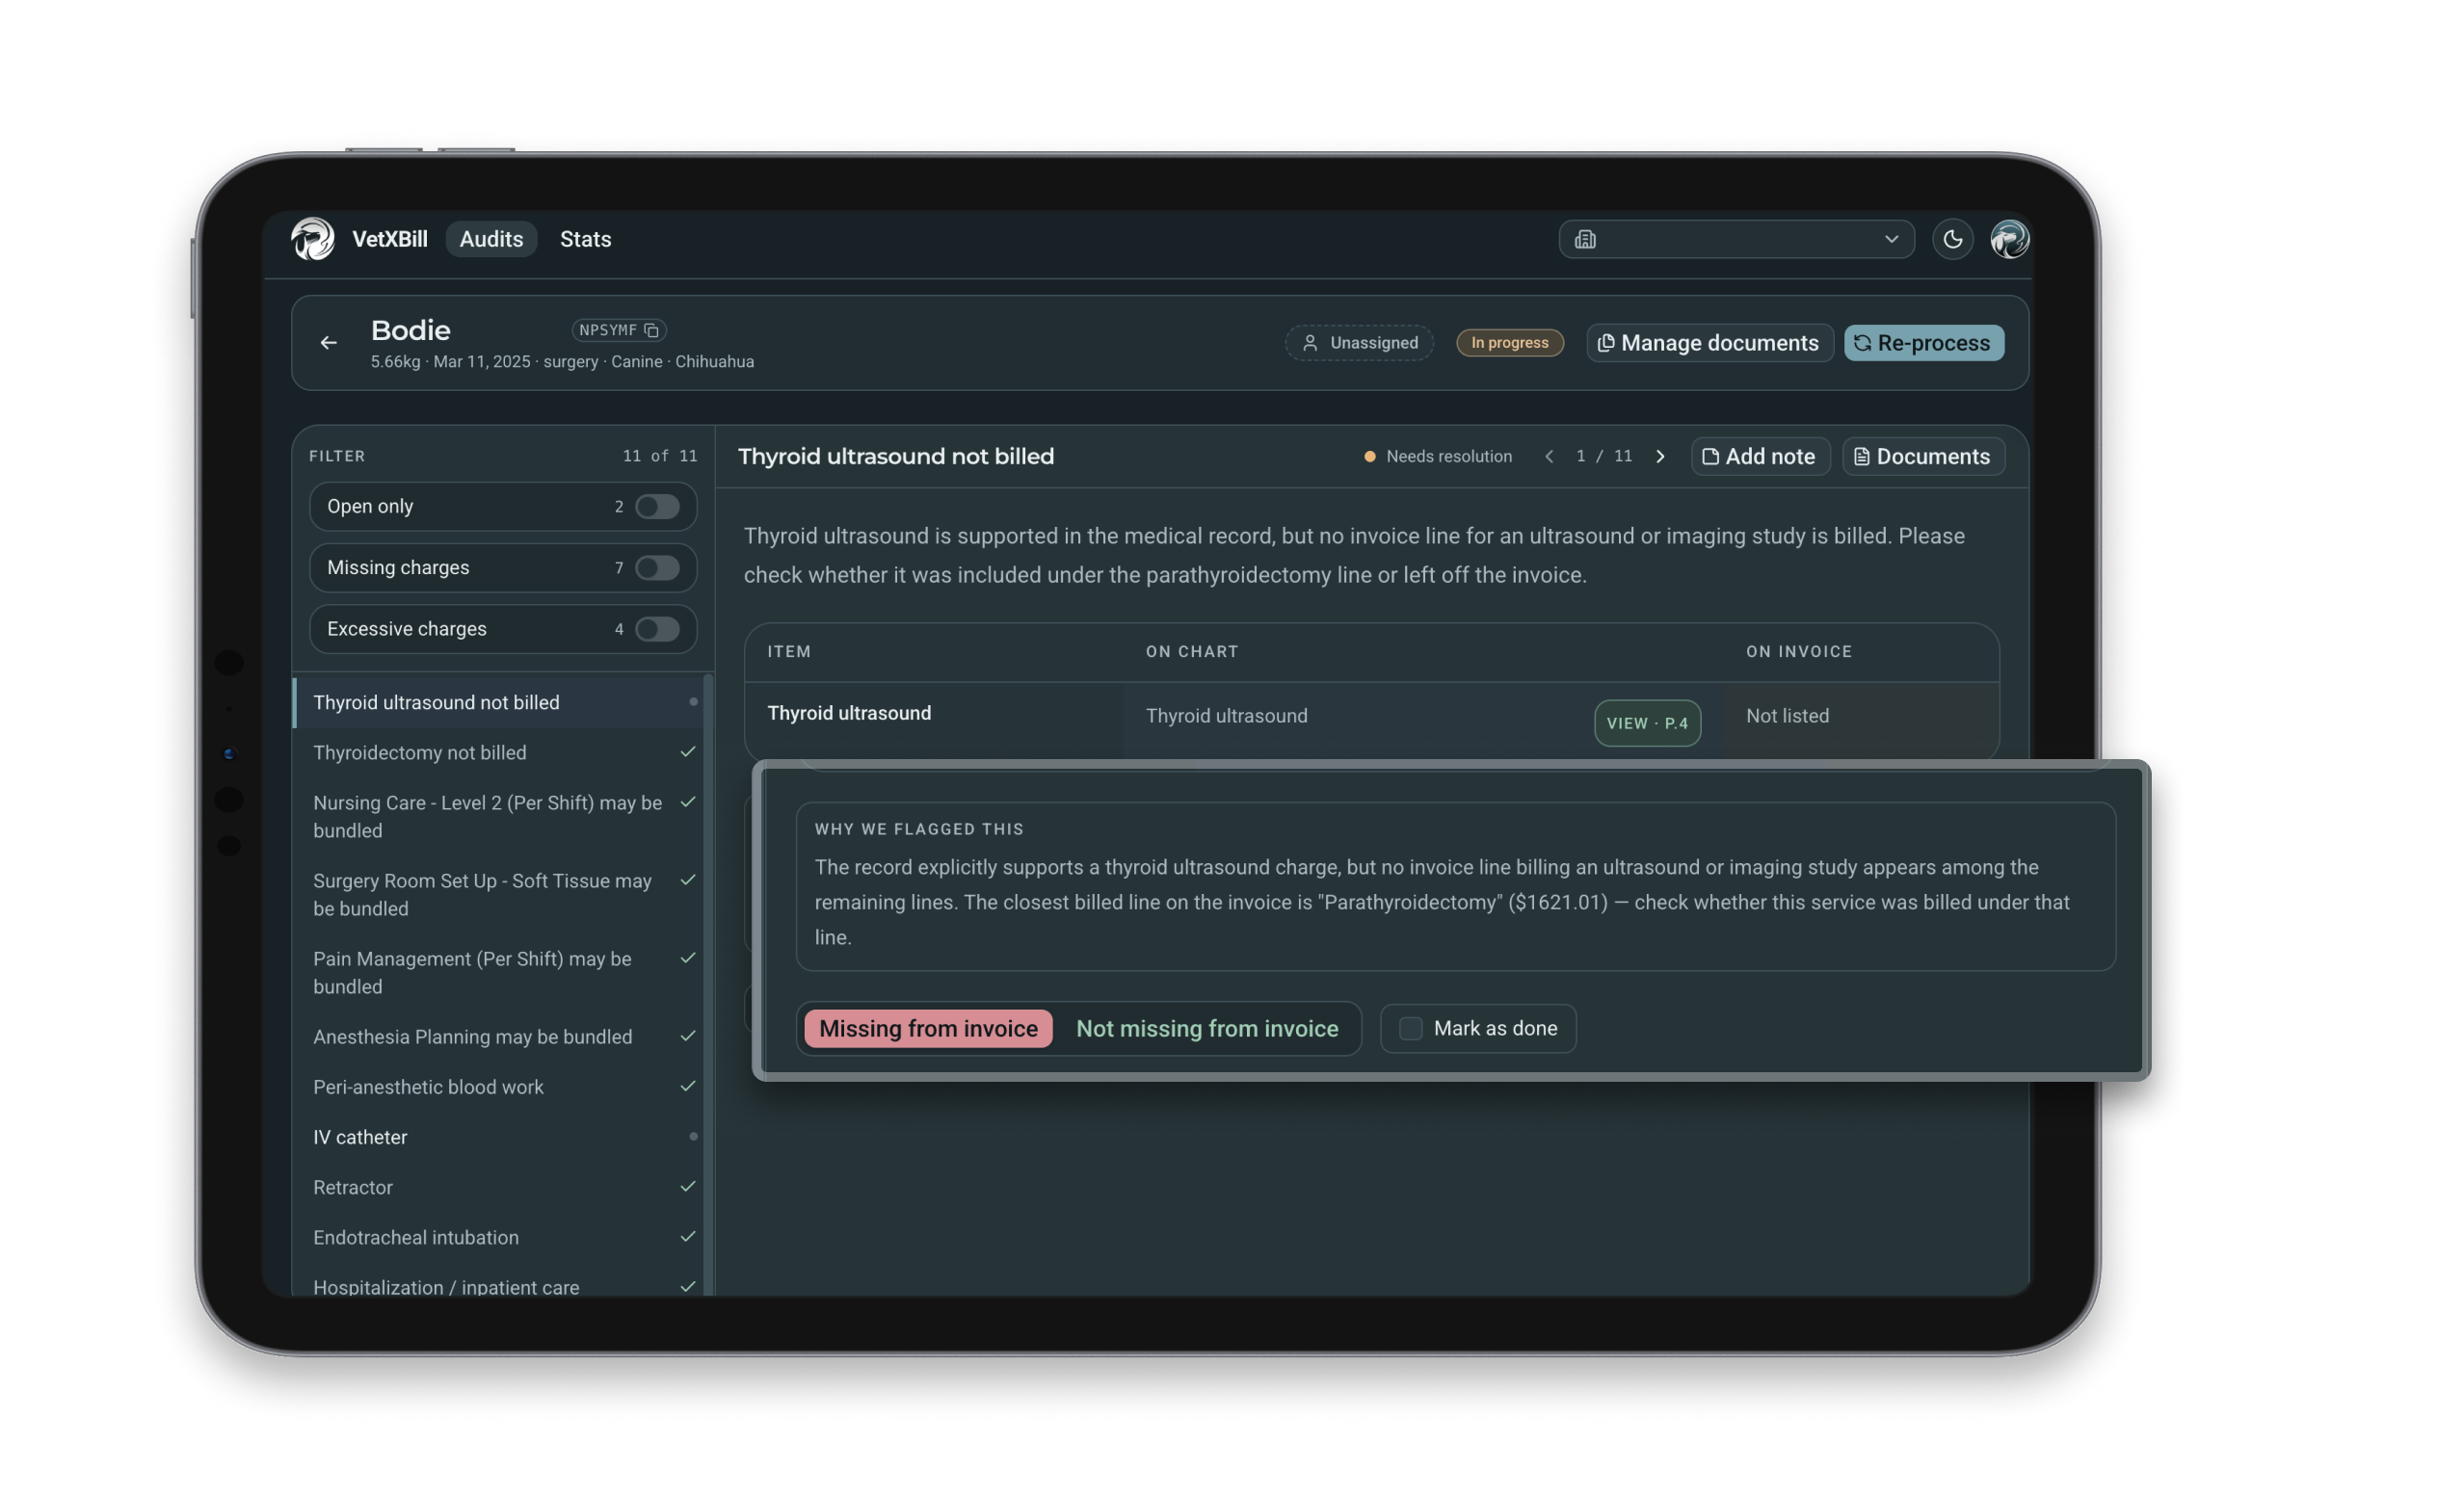Select Missing from invoice option
Viewport: 2464px width, 1497px height.
click(x=928, y=1028)
